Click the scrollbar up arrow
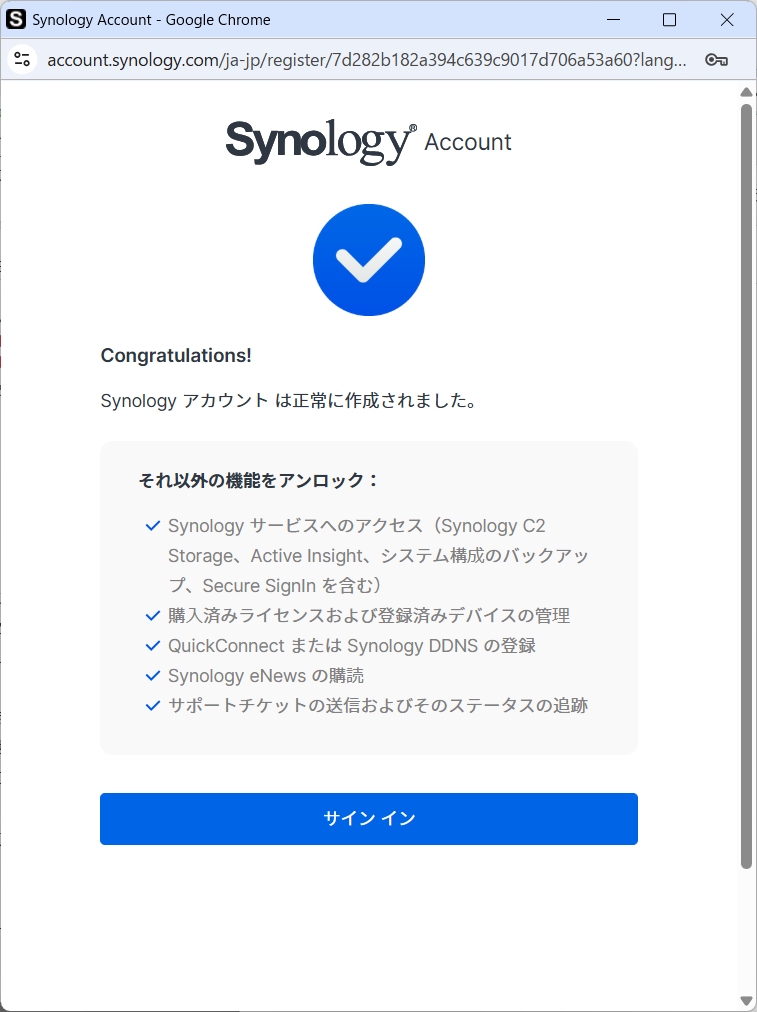The width and height of the screenshot is (757, 1012). [x=746, y=93]
